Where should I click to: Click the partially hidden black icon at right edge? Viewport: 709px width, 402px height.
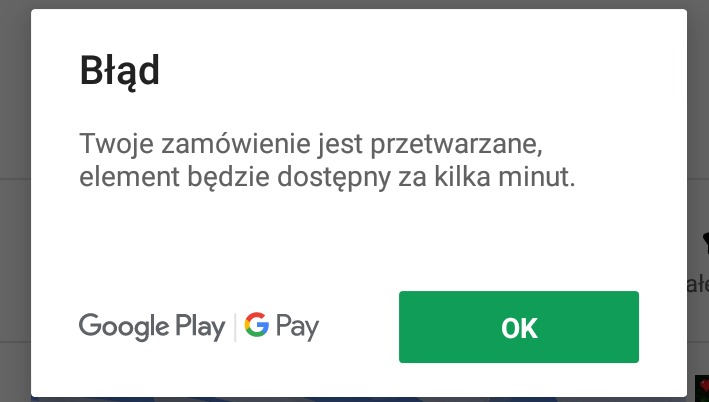705,243
